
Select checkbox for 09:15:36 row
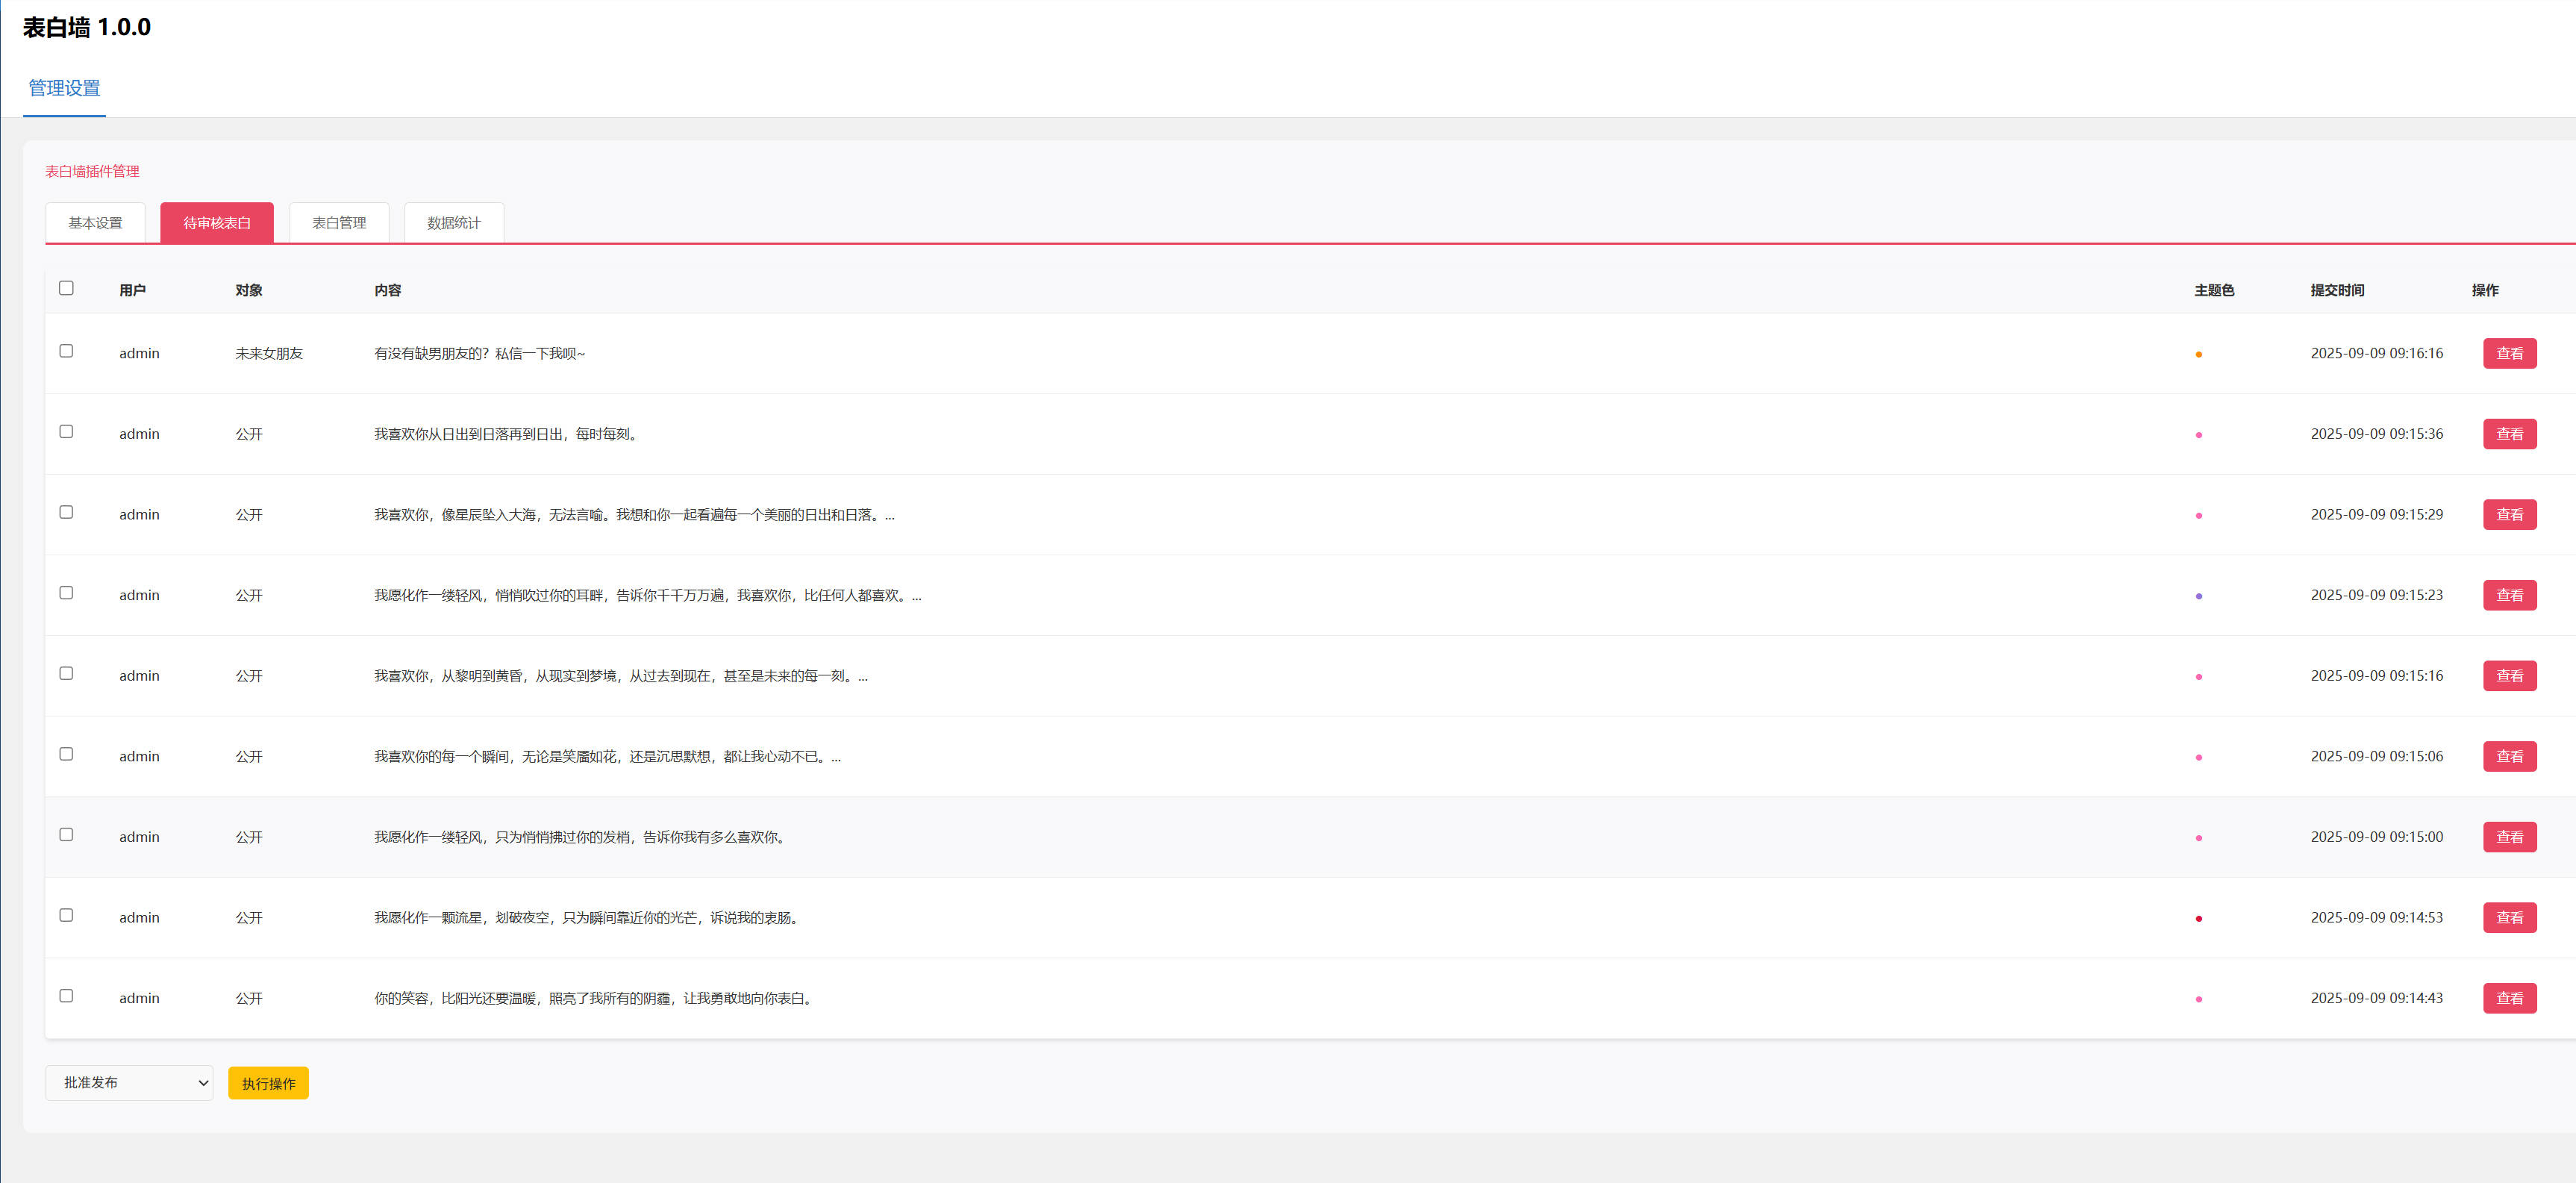tap(66, 432)
